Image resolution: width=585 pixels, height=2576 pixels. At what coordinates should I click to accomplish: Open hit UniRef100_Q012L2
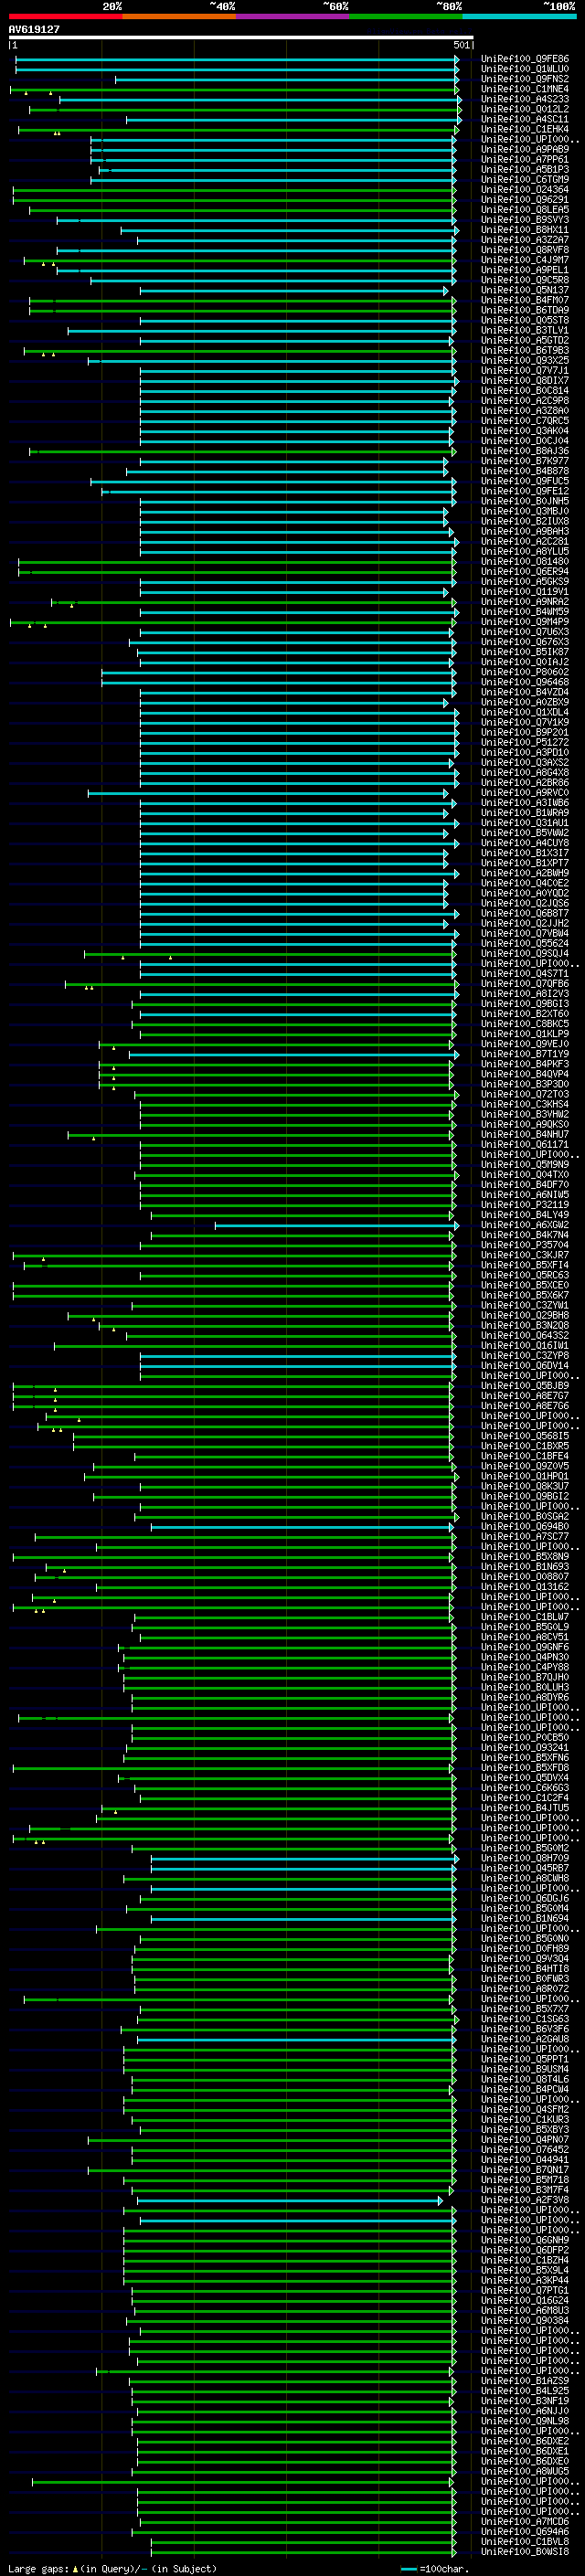525,109
